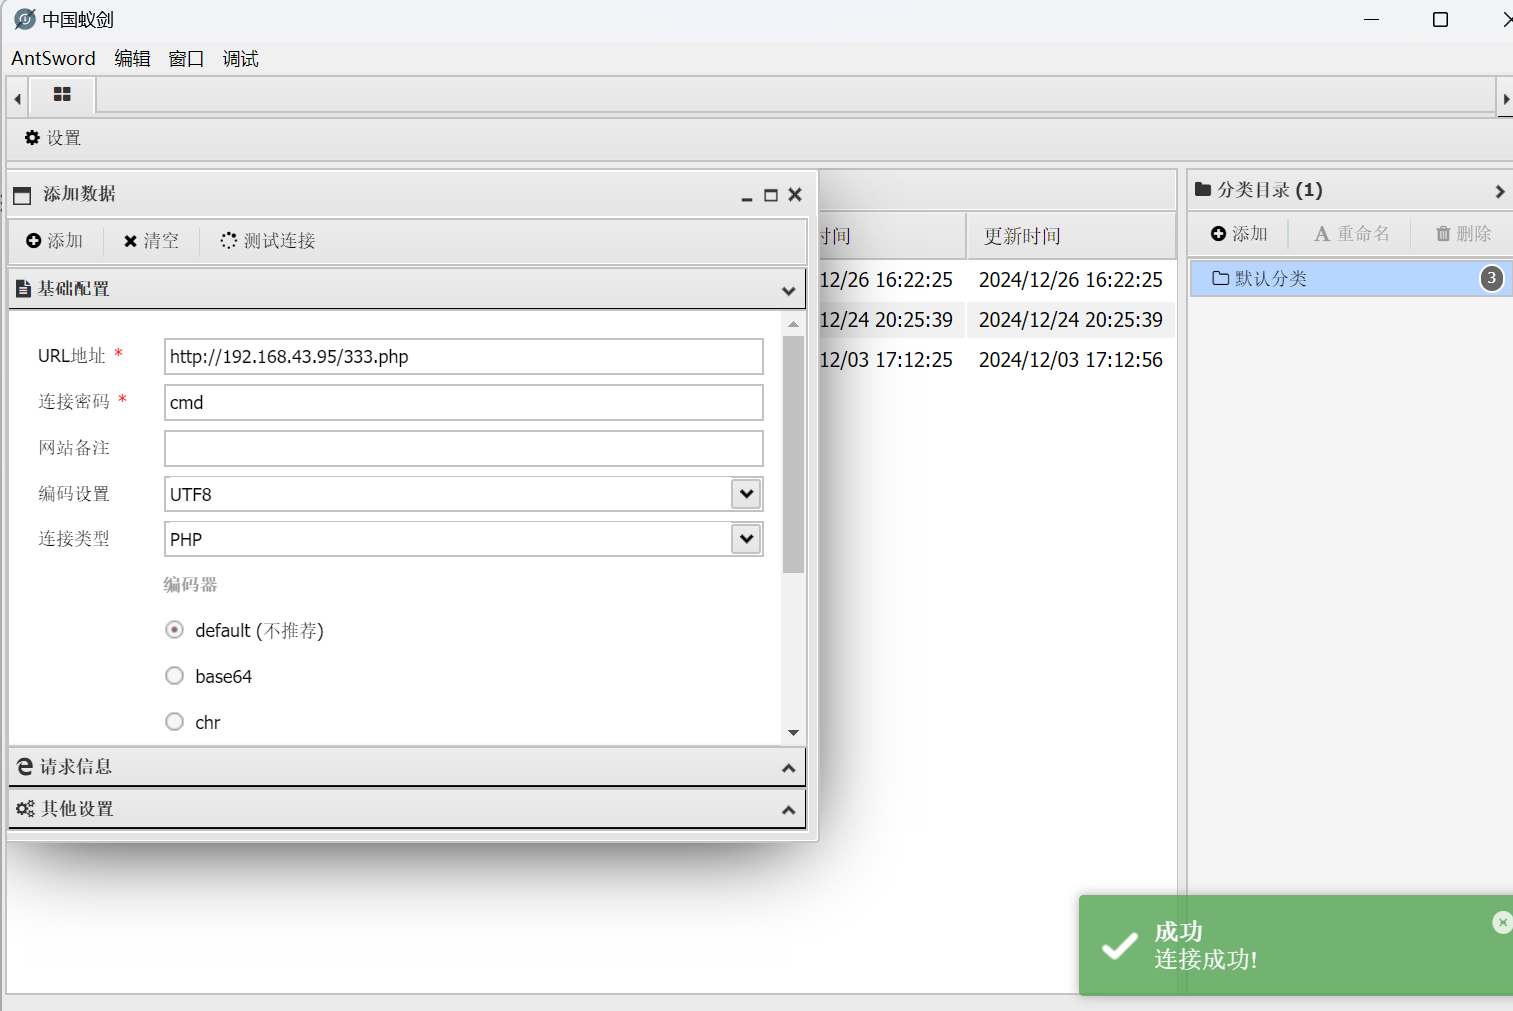Click the 连接密码 input field
Screen dimensions: 1513x1011
pos(464,403)
